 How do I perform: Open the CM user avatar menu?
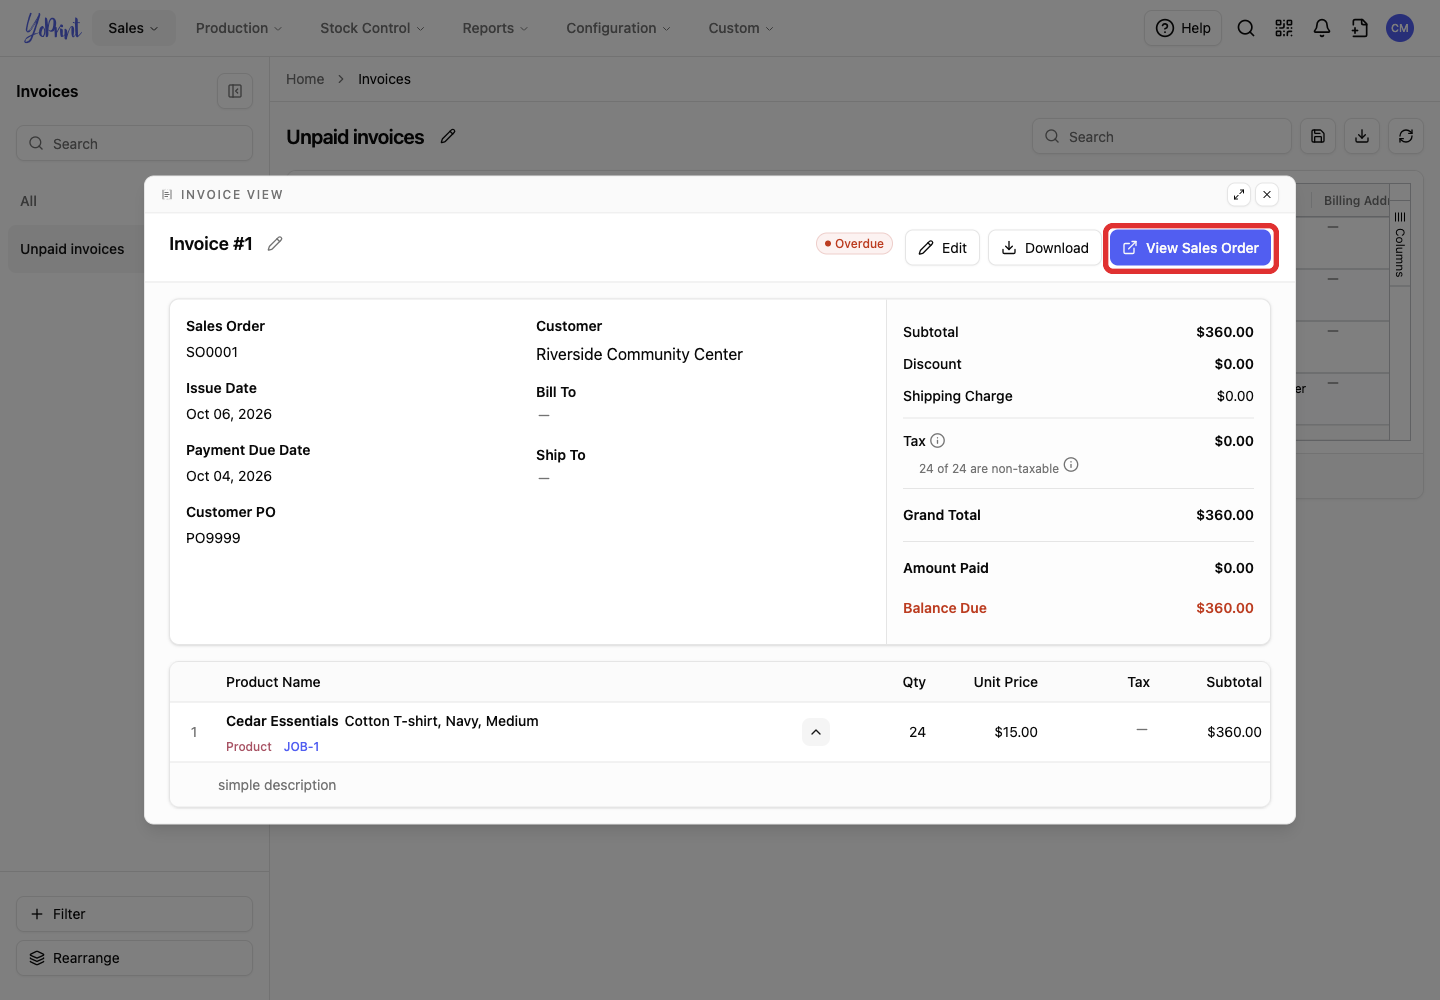click(x=1400, y=28)
